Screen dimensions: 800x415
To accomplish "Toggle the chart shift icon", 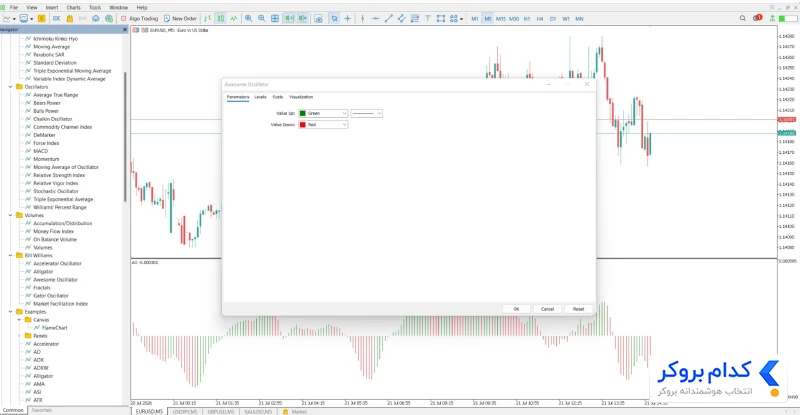I will click(x=303, y=18).
